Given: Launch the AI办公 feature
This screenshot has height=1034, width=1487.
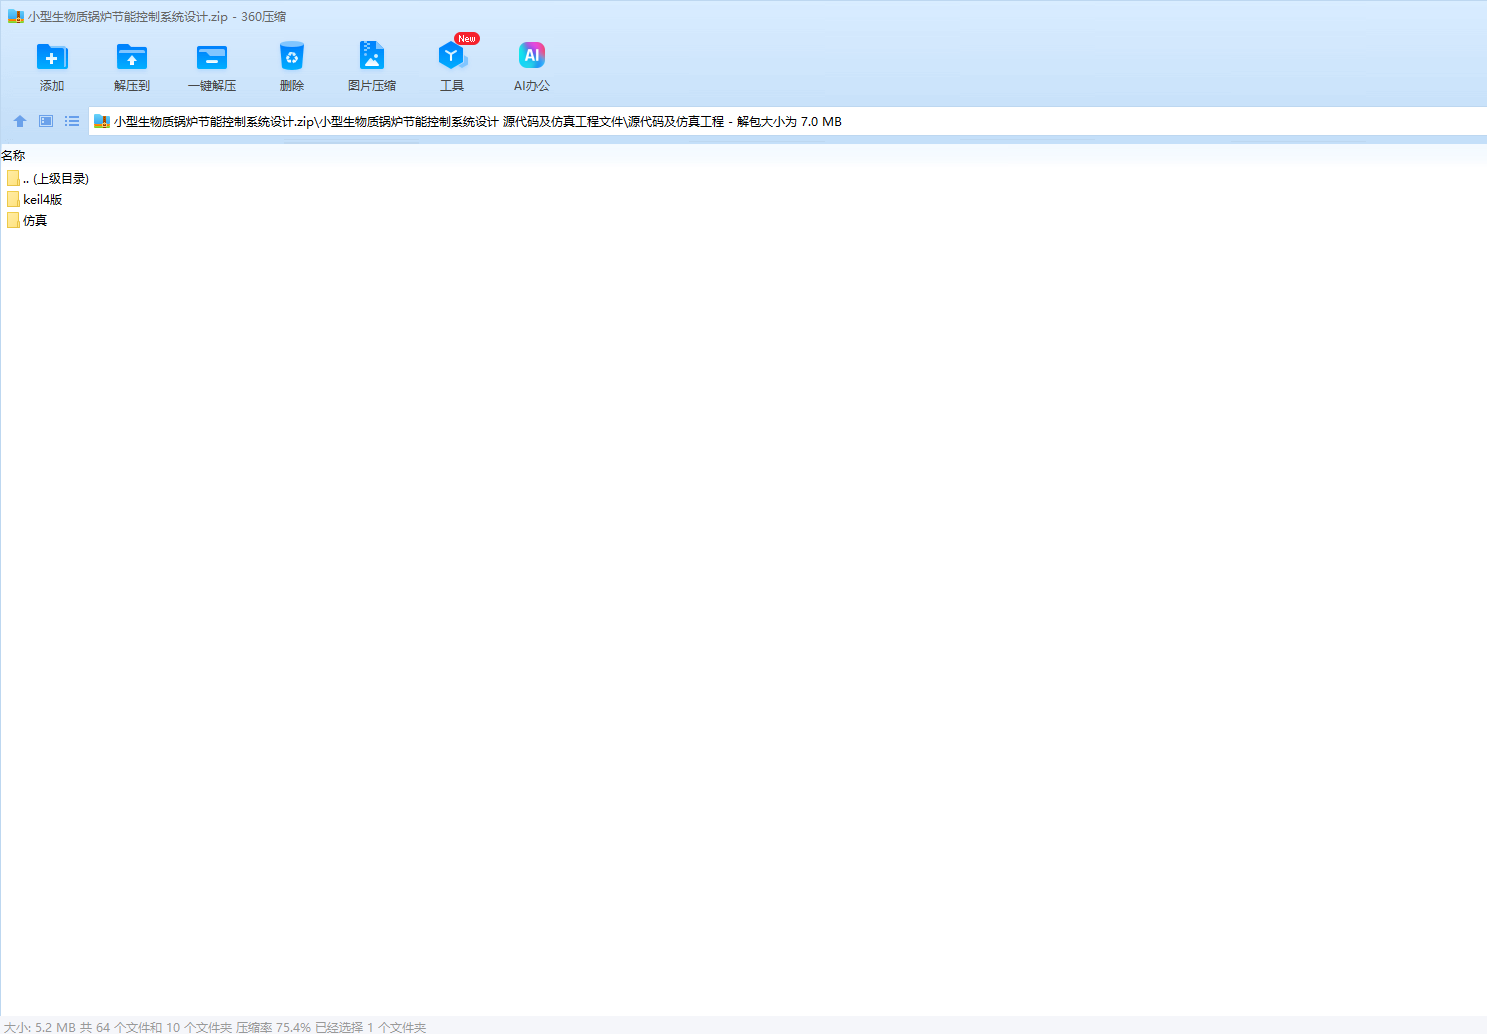Looking at the screenshot, I should (532, 57).
